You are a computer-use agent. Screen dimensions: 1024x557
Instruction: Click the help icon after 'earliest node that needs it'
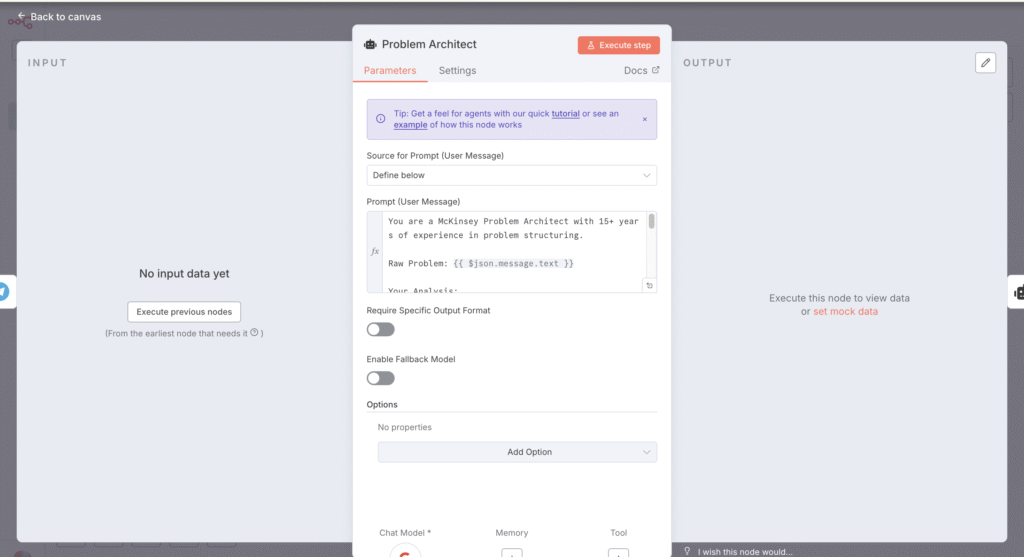click(x=254, y=333)
